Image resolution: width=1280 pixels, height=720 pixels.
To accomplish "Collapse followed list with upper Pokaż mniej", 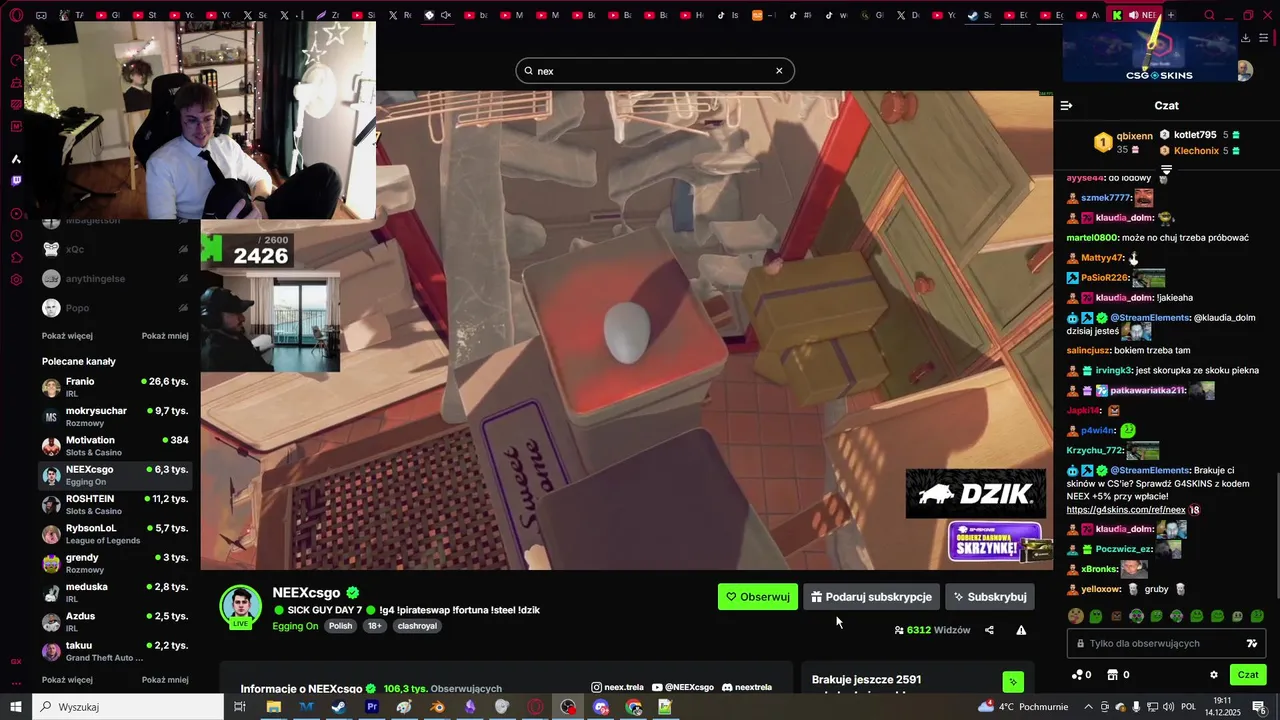I will [165, 336].
